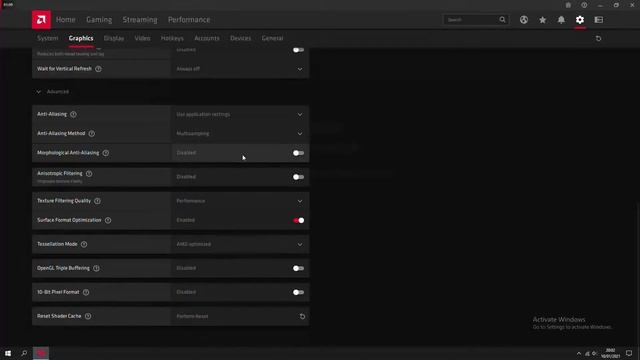Switch to Display settings tab
The height and width of the screenshot is (360, 640).
114,38
